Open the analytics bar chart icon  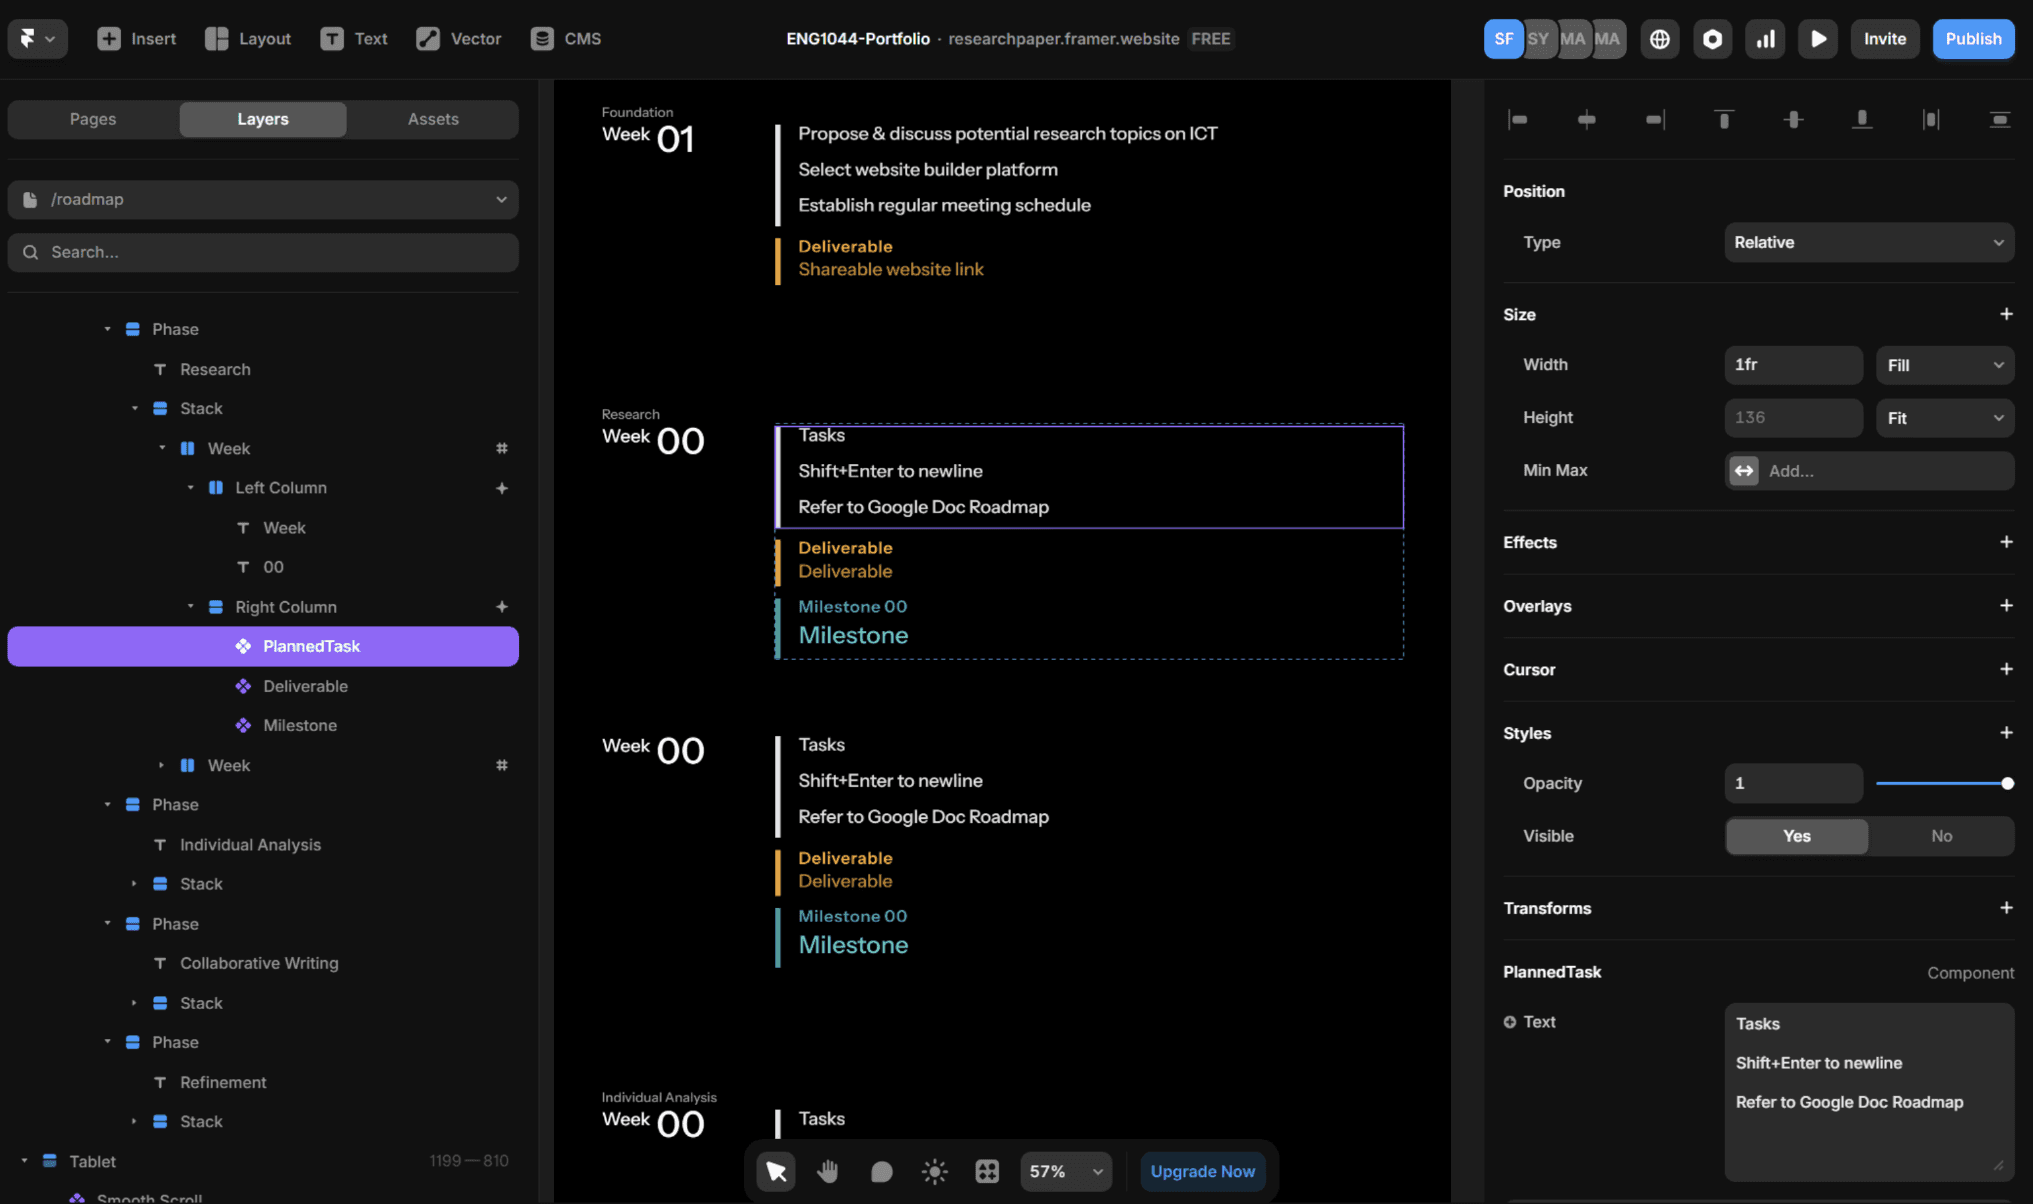[1765, 39]
